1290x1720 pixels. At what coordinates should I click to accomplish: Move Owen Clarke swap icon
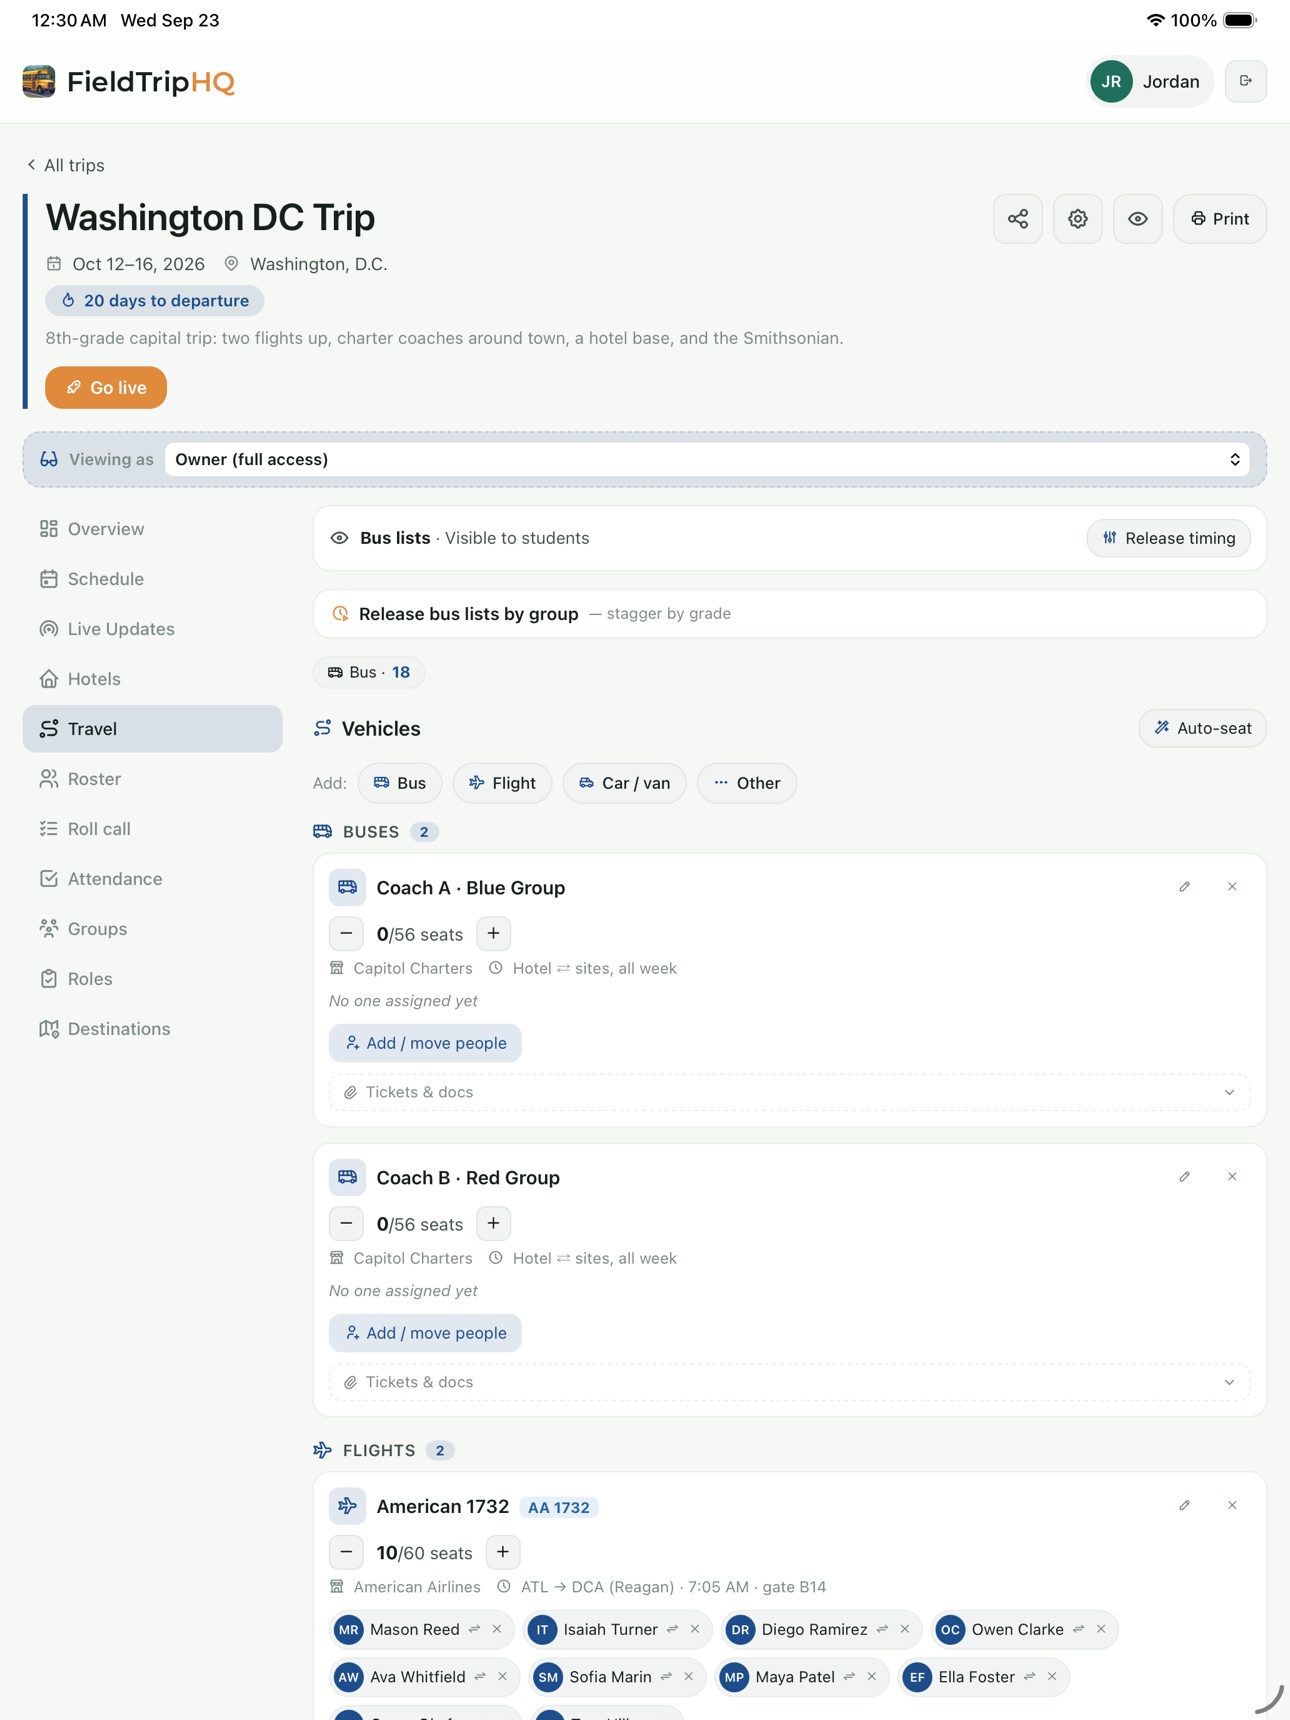1079,1630
